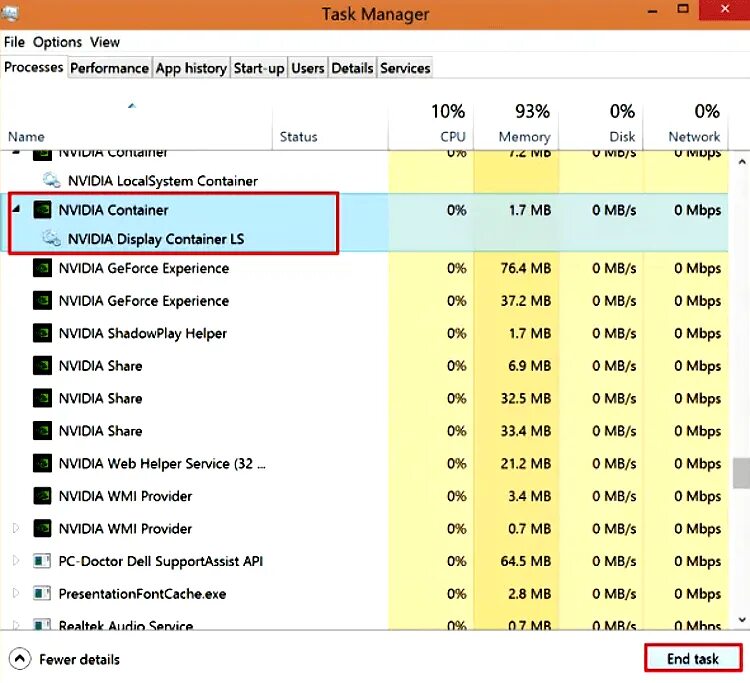Switch to the Services tab
The image size is (750, 683).
tap(405, 68)
